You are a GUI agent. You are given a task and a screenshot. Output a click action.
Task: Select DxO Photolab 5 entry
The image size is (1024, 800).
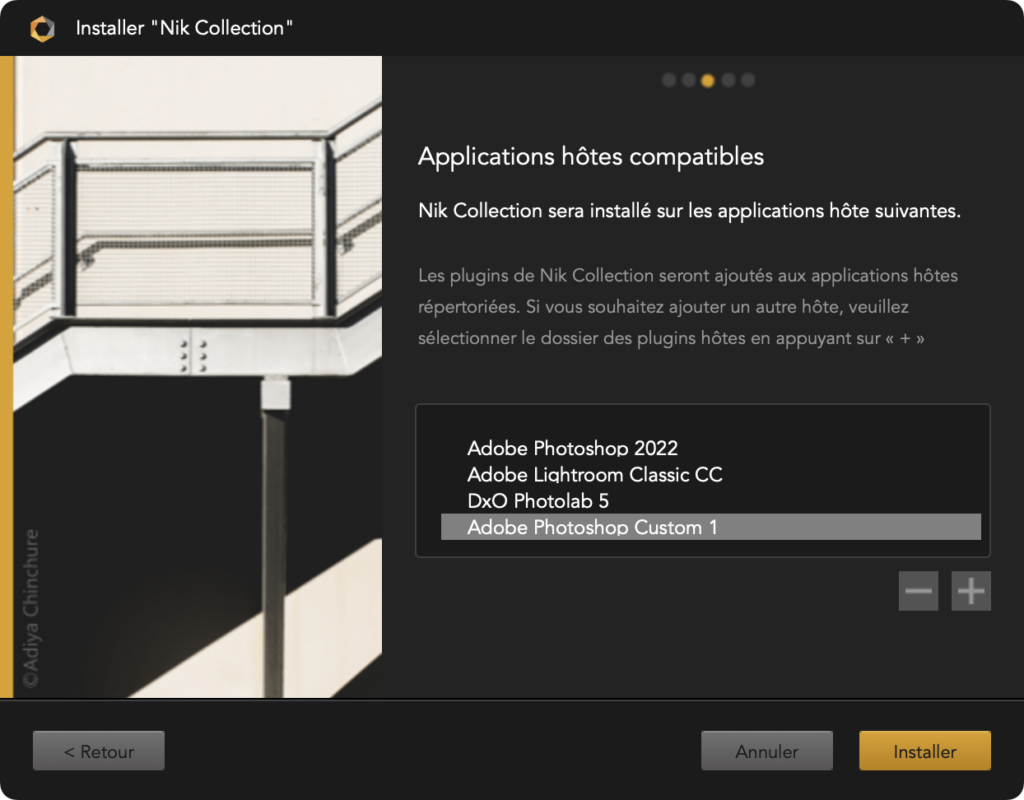(711, 501)
